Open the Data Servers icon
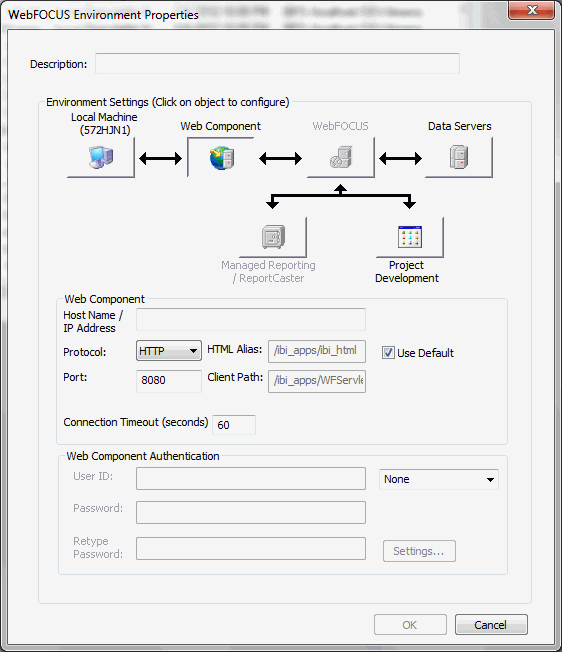This screenshot has width=562, height=652. pyautogui.click(x=459, y=158)
